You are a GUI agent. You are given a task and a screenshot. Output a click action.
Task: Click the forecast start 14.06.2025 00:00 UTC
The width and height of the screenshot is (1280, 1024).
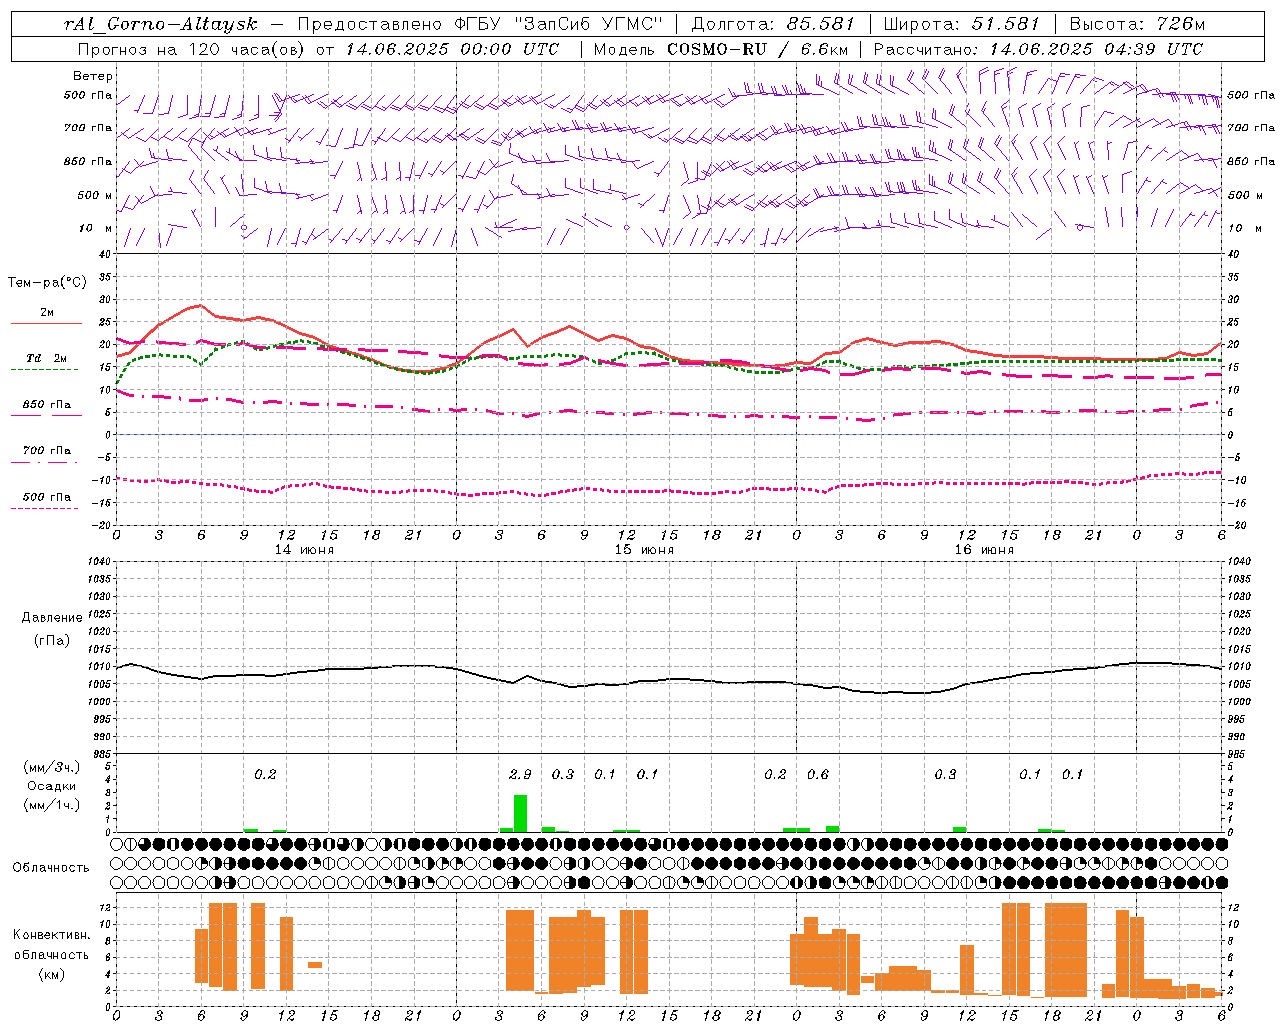point(452,49)
